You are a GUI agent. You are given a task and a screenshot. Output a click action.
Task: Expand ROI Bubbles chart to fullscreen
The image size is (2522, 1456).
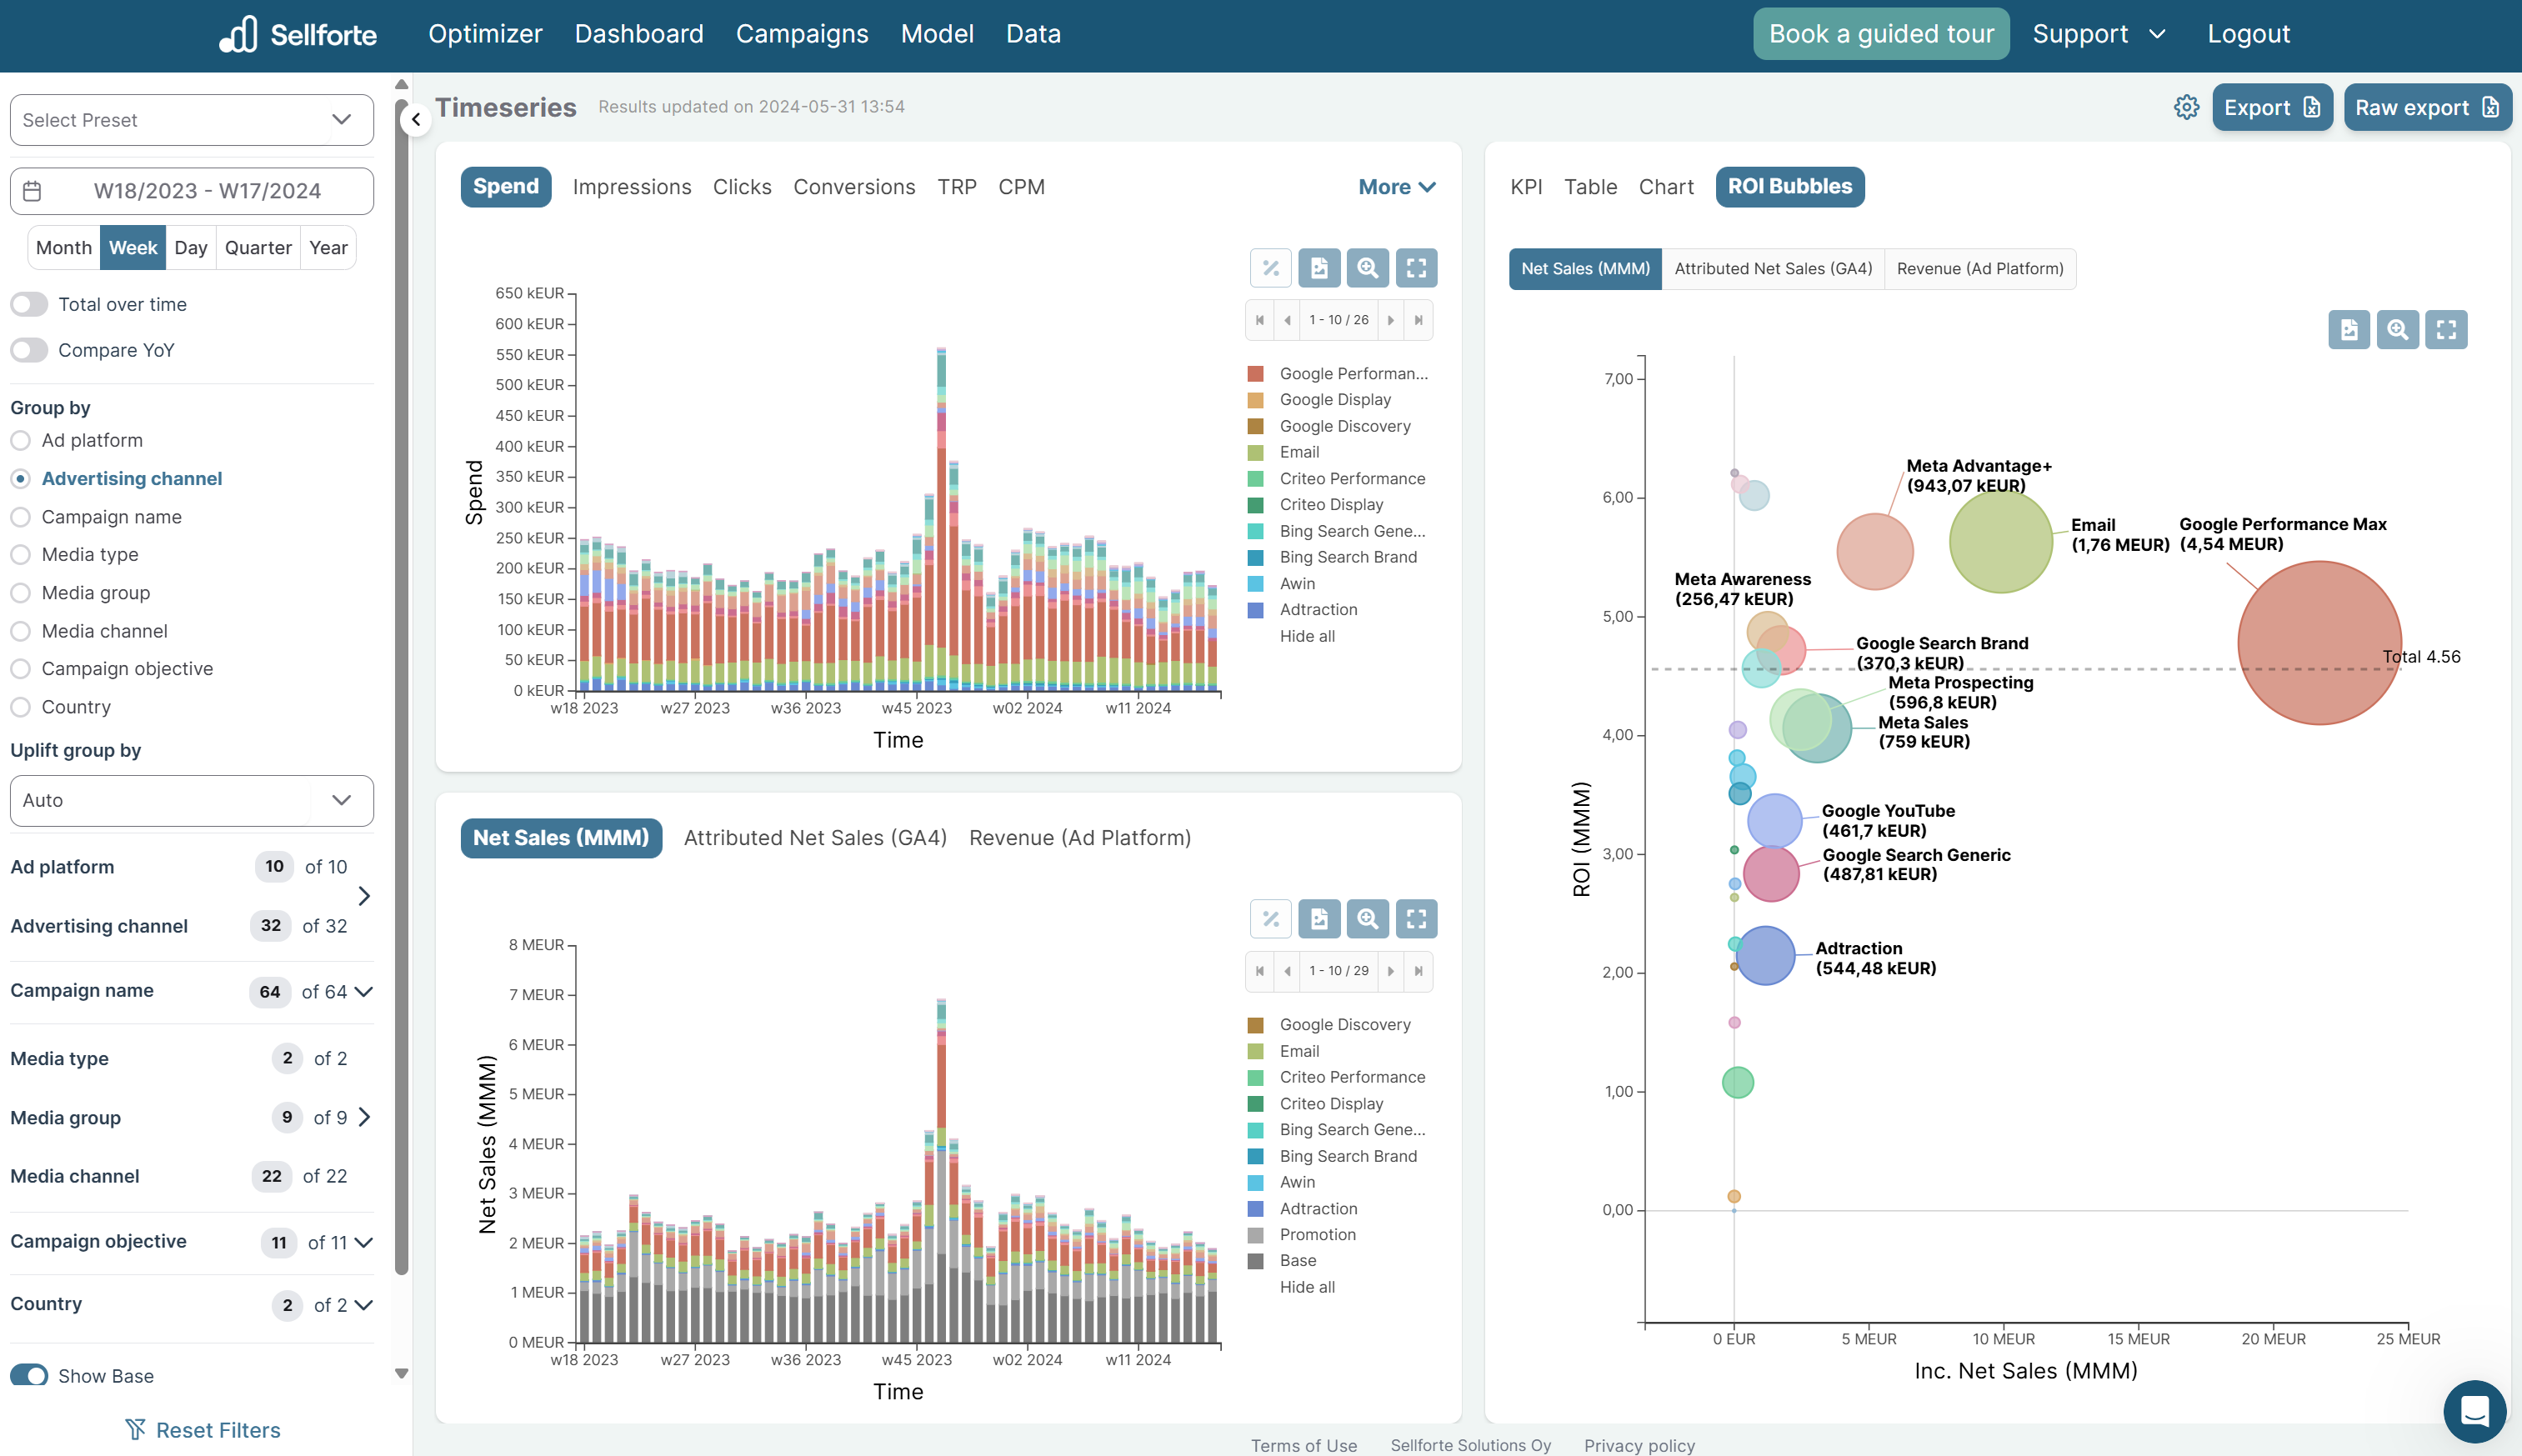coord(2446,329)
